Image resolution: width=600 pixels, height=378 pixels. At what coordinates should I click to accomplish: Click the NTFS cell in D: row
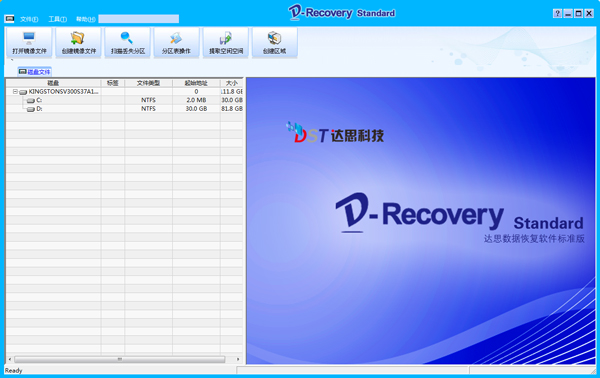tap(148, 109)
